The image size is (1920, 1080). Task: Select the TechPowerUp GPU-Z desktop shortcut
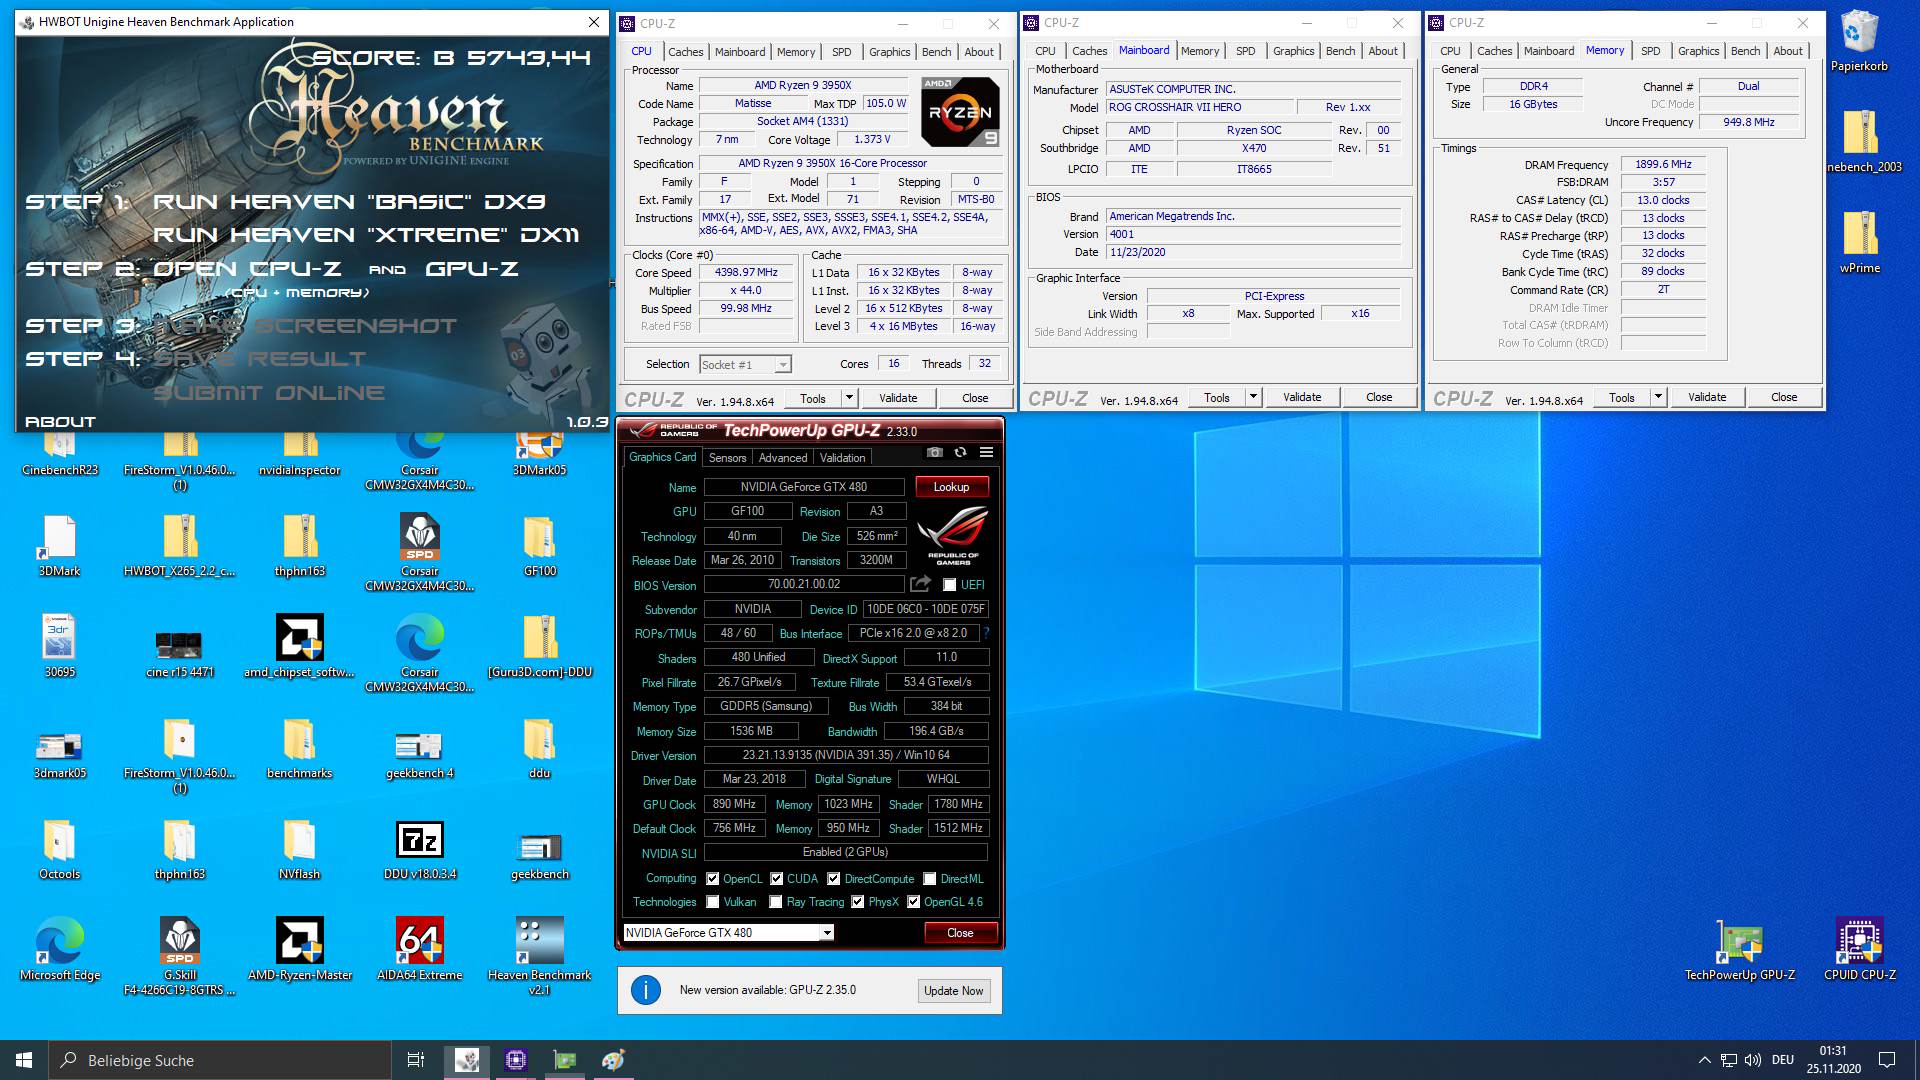click(x=1739, y=950)
